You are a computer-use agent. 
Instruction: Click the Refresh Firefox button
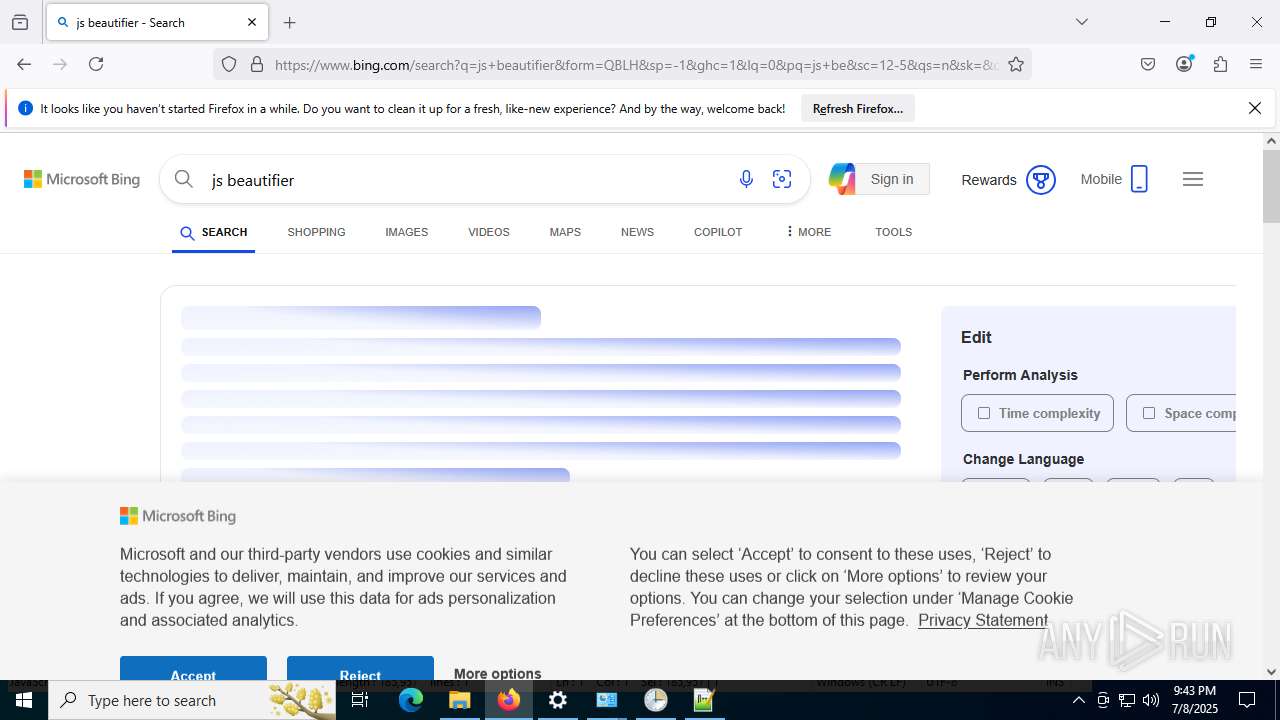858,109
